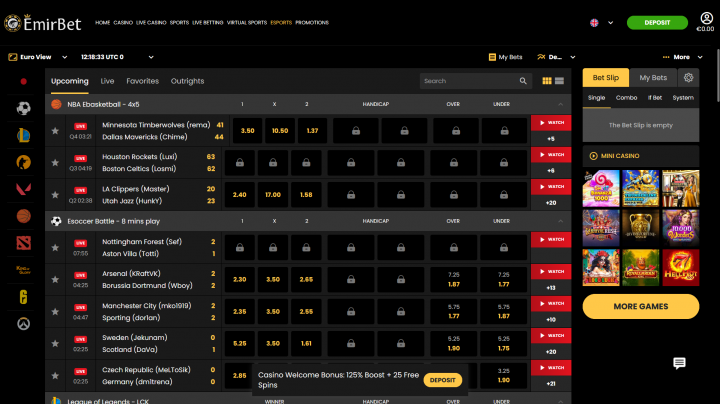Click the search magnifier icon

click(523, 81)
